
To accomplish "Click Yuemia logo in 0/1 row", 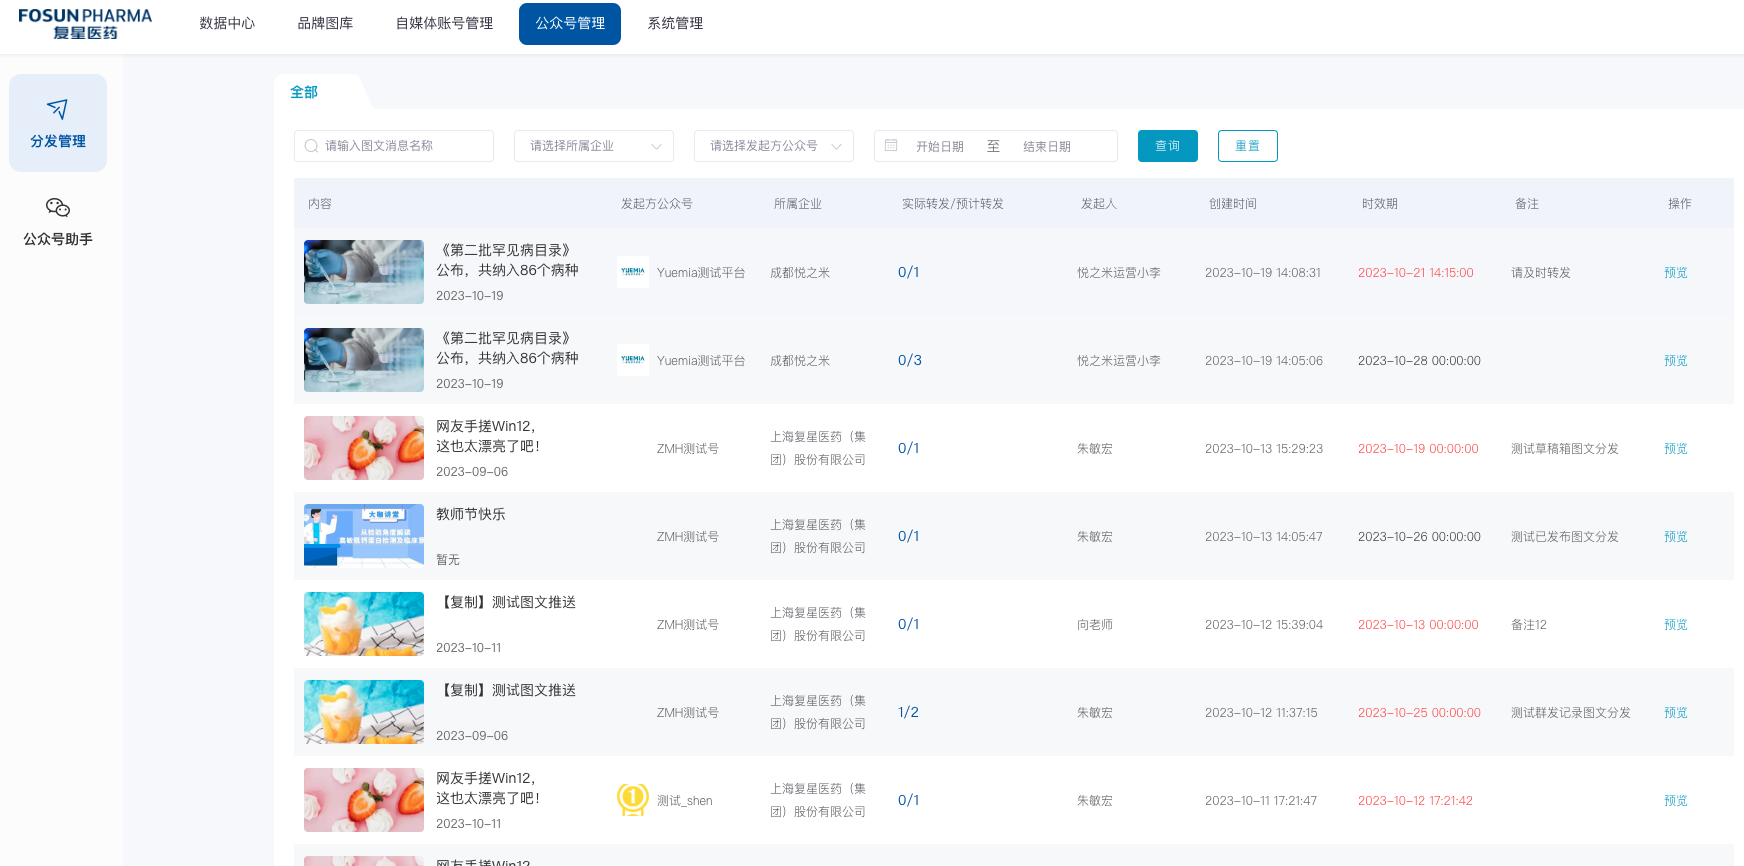I will click(633, 272).
